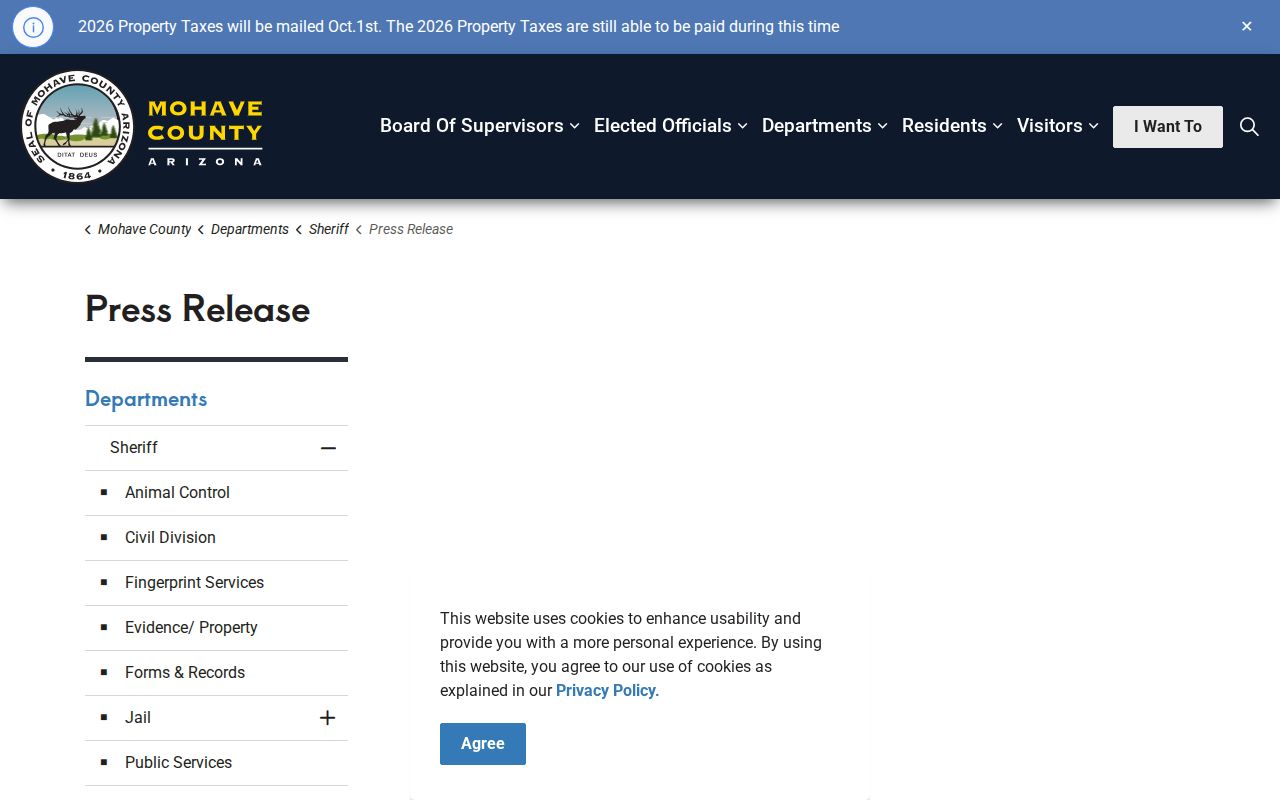Open the Board Of Supervisors dropdown menu
Image resolution: width=1280 pixels, height=800 pixels.
[480, 126]
